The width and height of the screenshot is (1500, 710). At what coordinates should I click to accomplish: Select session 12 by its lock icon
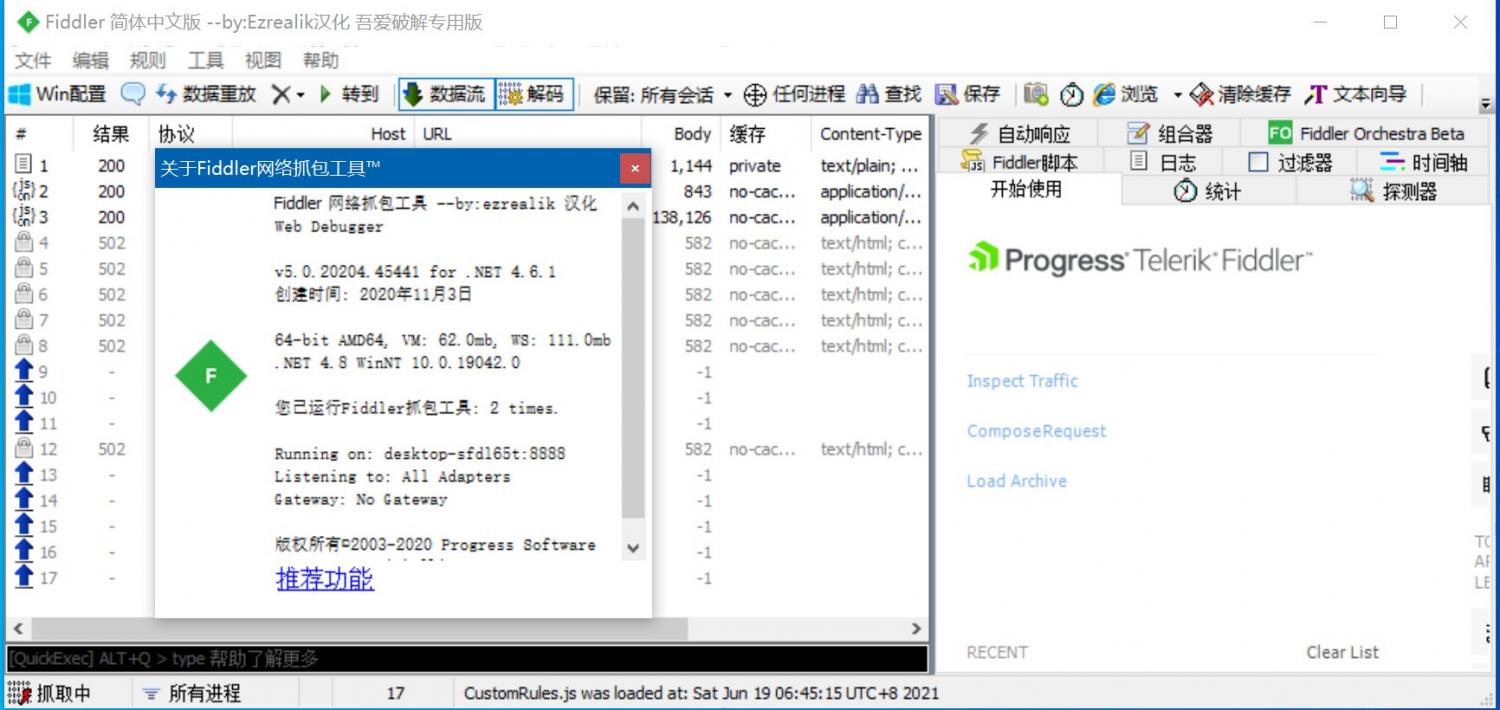pos(23,449)
